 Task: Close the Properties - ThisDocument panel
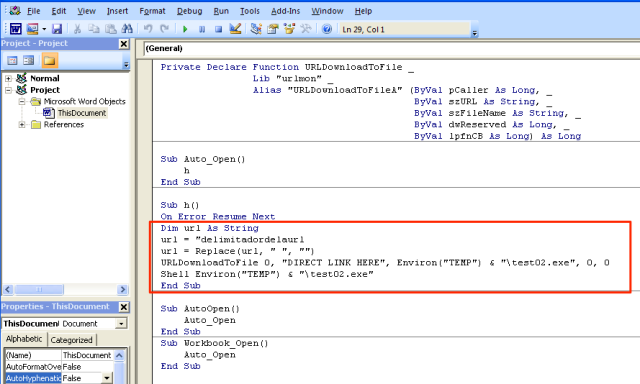point(124,307)
